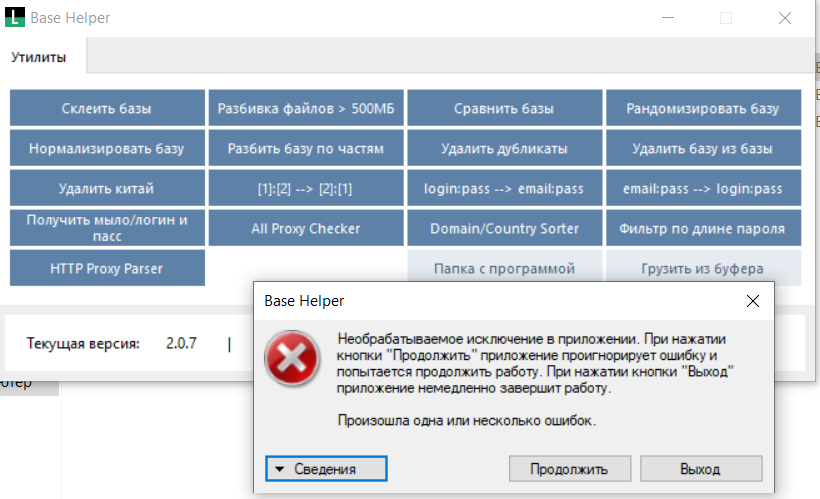Close the Base Helper error dialog
This screenshot has width=820, height=499.
[752, 300]
